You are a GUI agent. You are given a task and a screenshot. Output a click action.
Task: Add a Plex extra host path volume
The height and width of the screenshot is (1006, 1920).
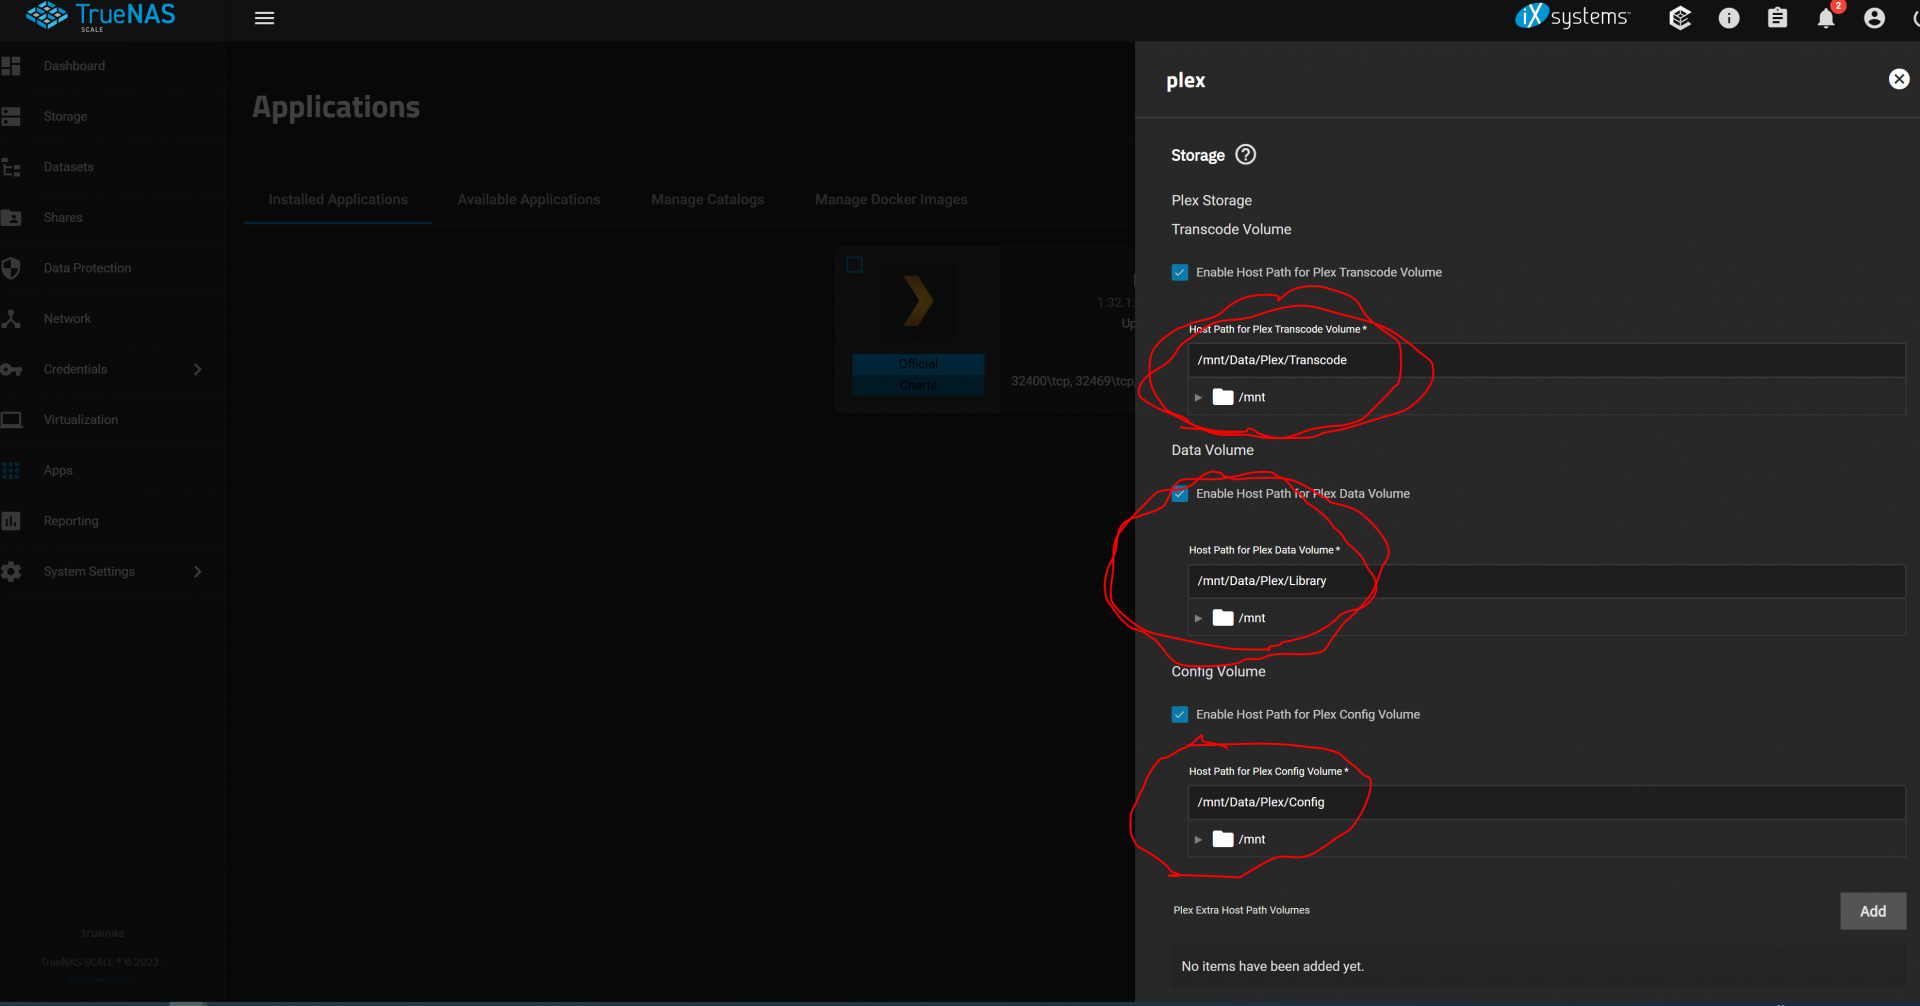[x=1873, y=911]
